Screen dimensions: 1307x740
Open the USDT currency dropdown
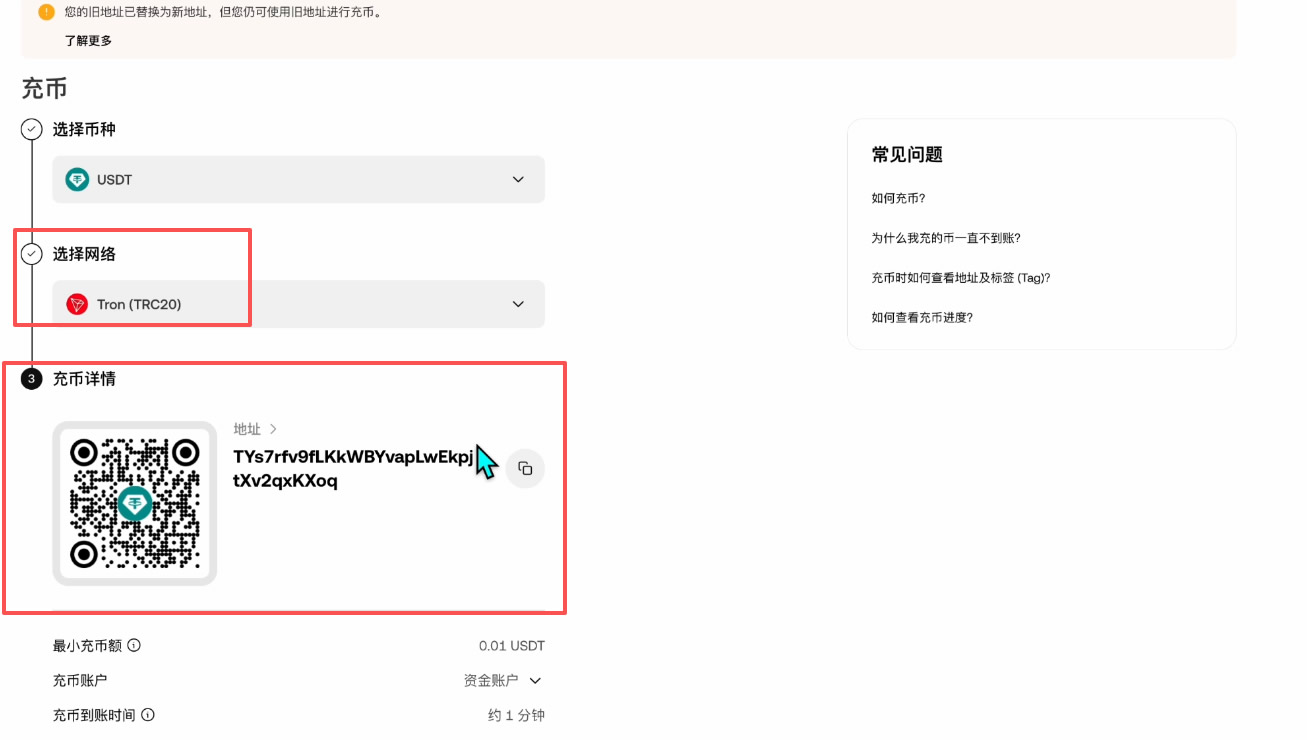[x=518, y=179]
